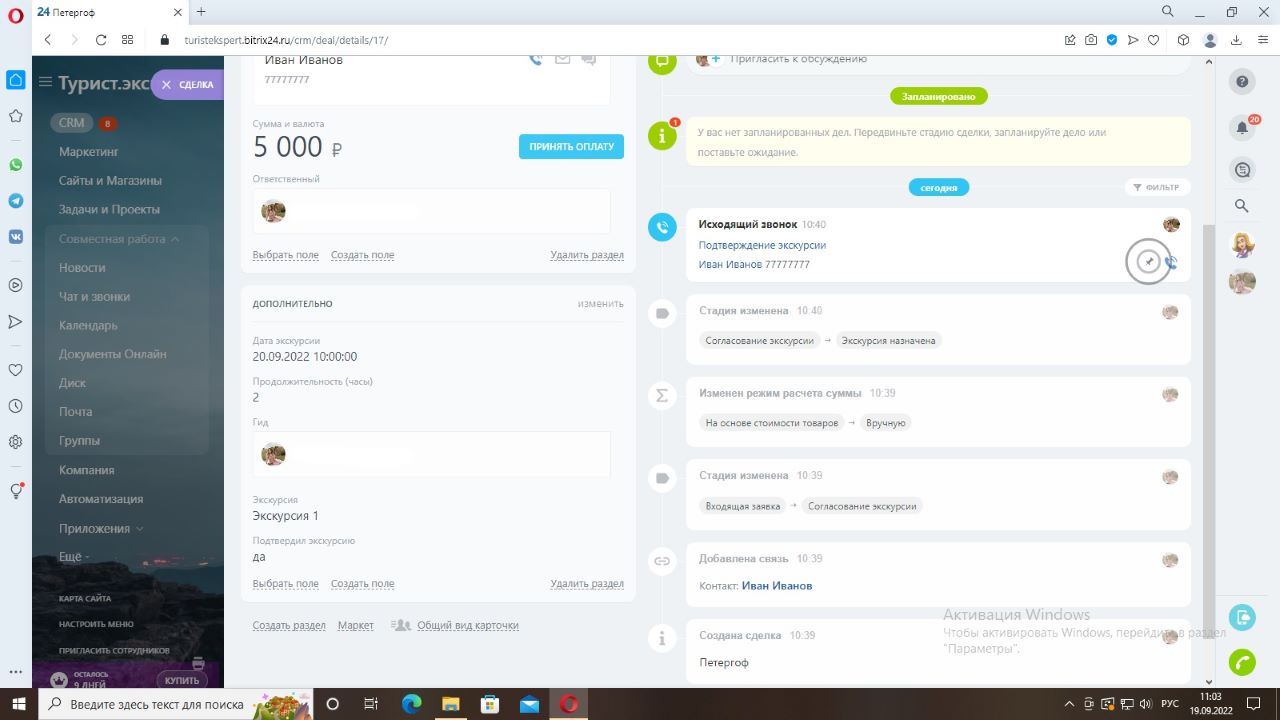The height and width of the screenshot is (720, 1280).
Task: Click blonde user avatar in right panel
Action: (x=1242, y=245)
